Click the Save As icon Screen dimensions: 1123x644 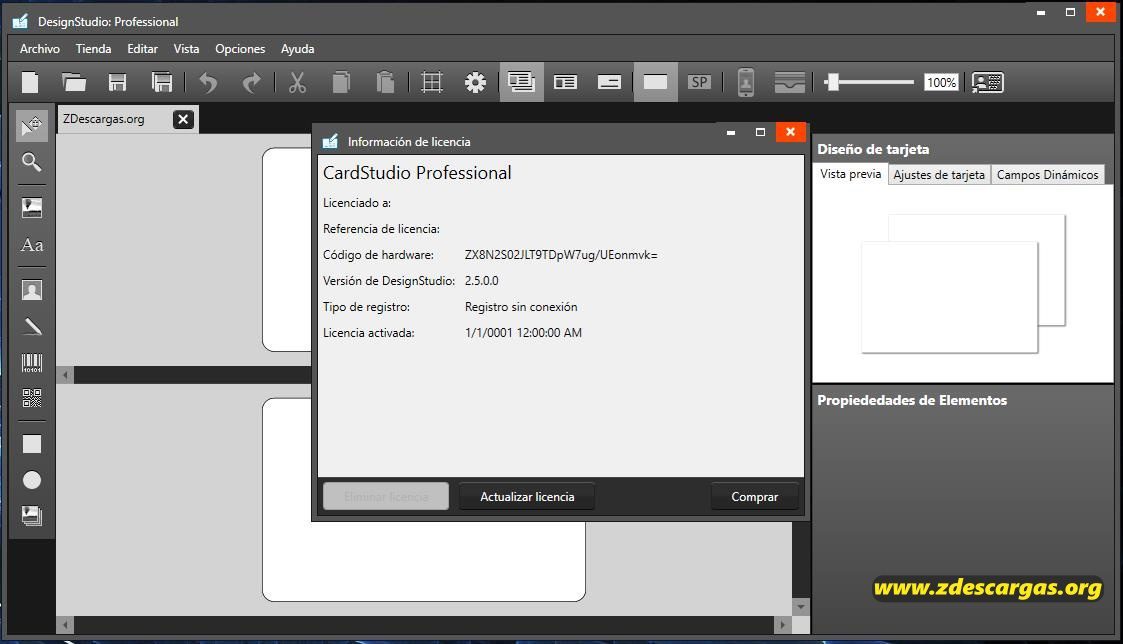(162, 82)
